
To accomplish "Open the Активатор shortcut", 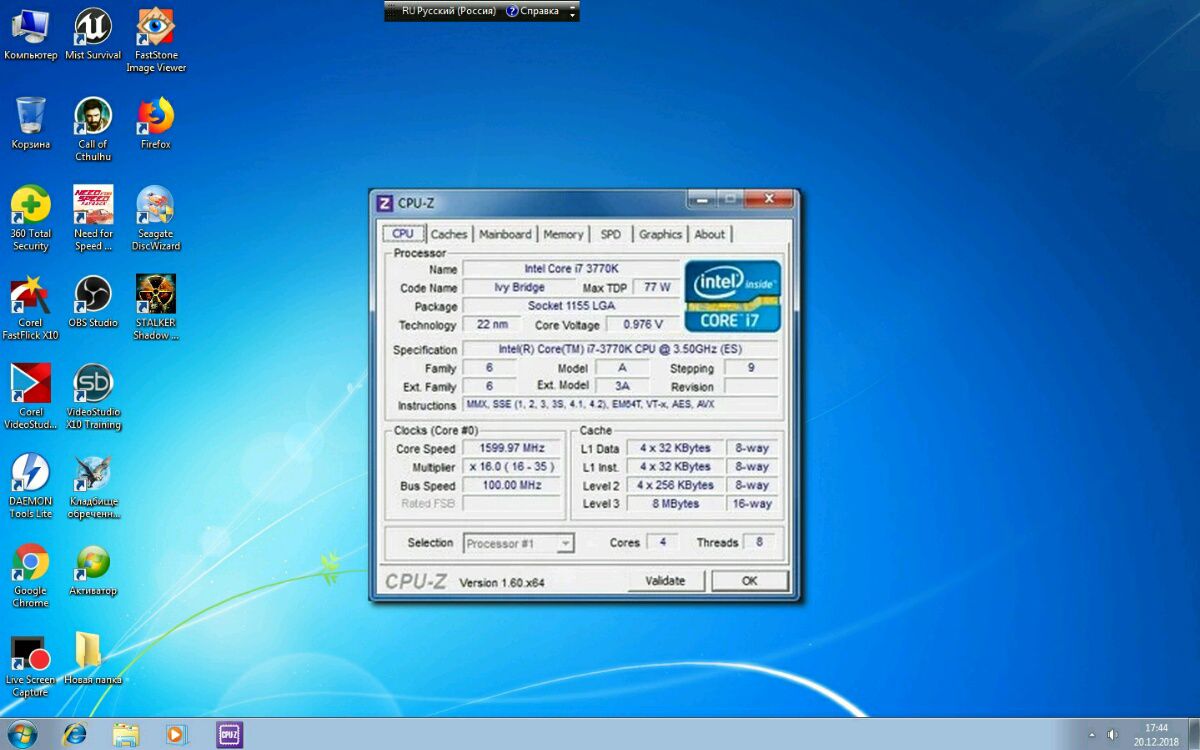I will pos(93,570).
